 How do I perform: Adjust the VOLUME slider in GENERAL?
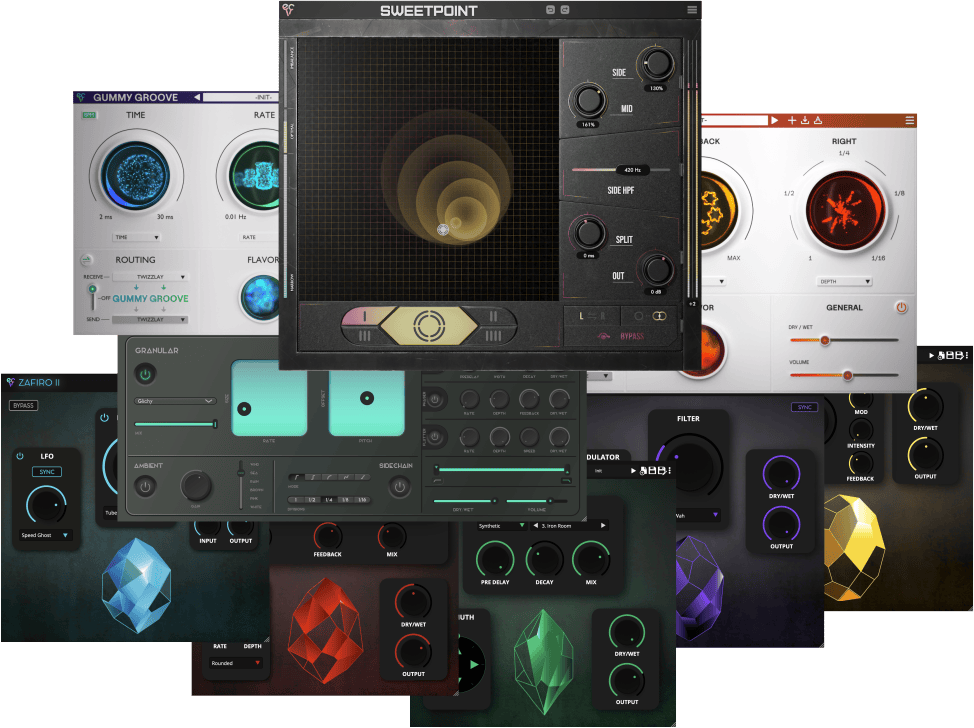pos(844,375)
